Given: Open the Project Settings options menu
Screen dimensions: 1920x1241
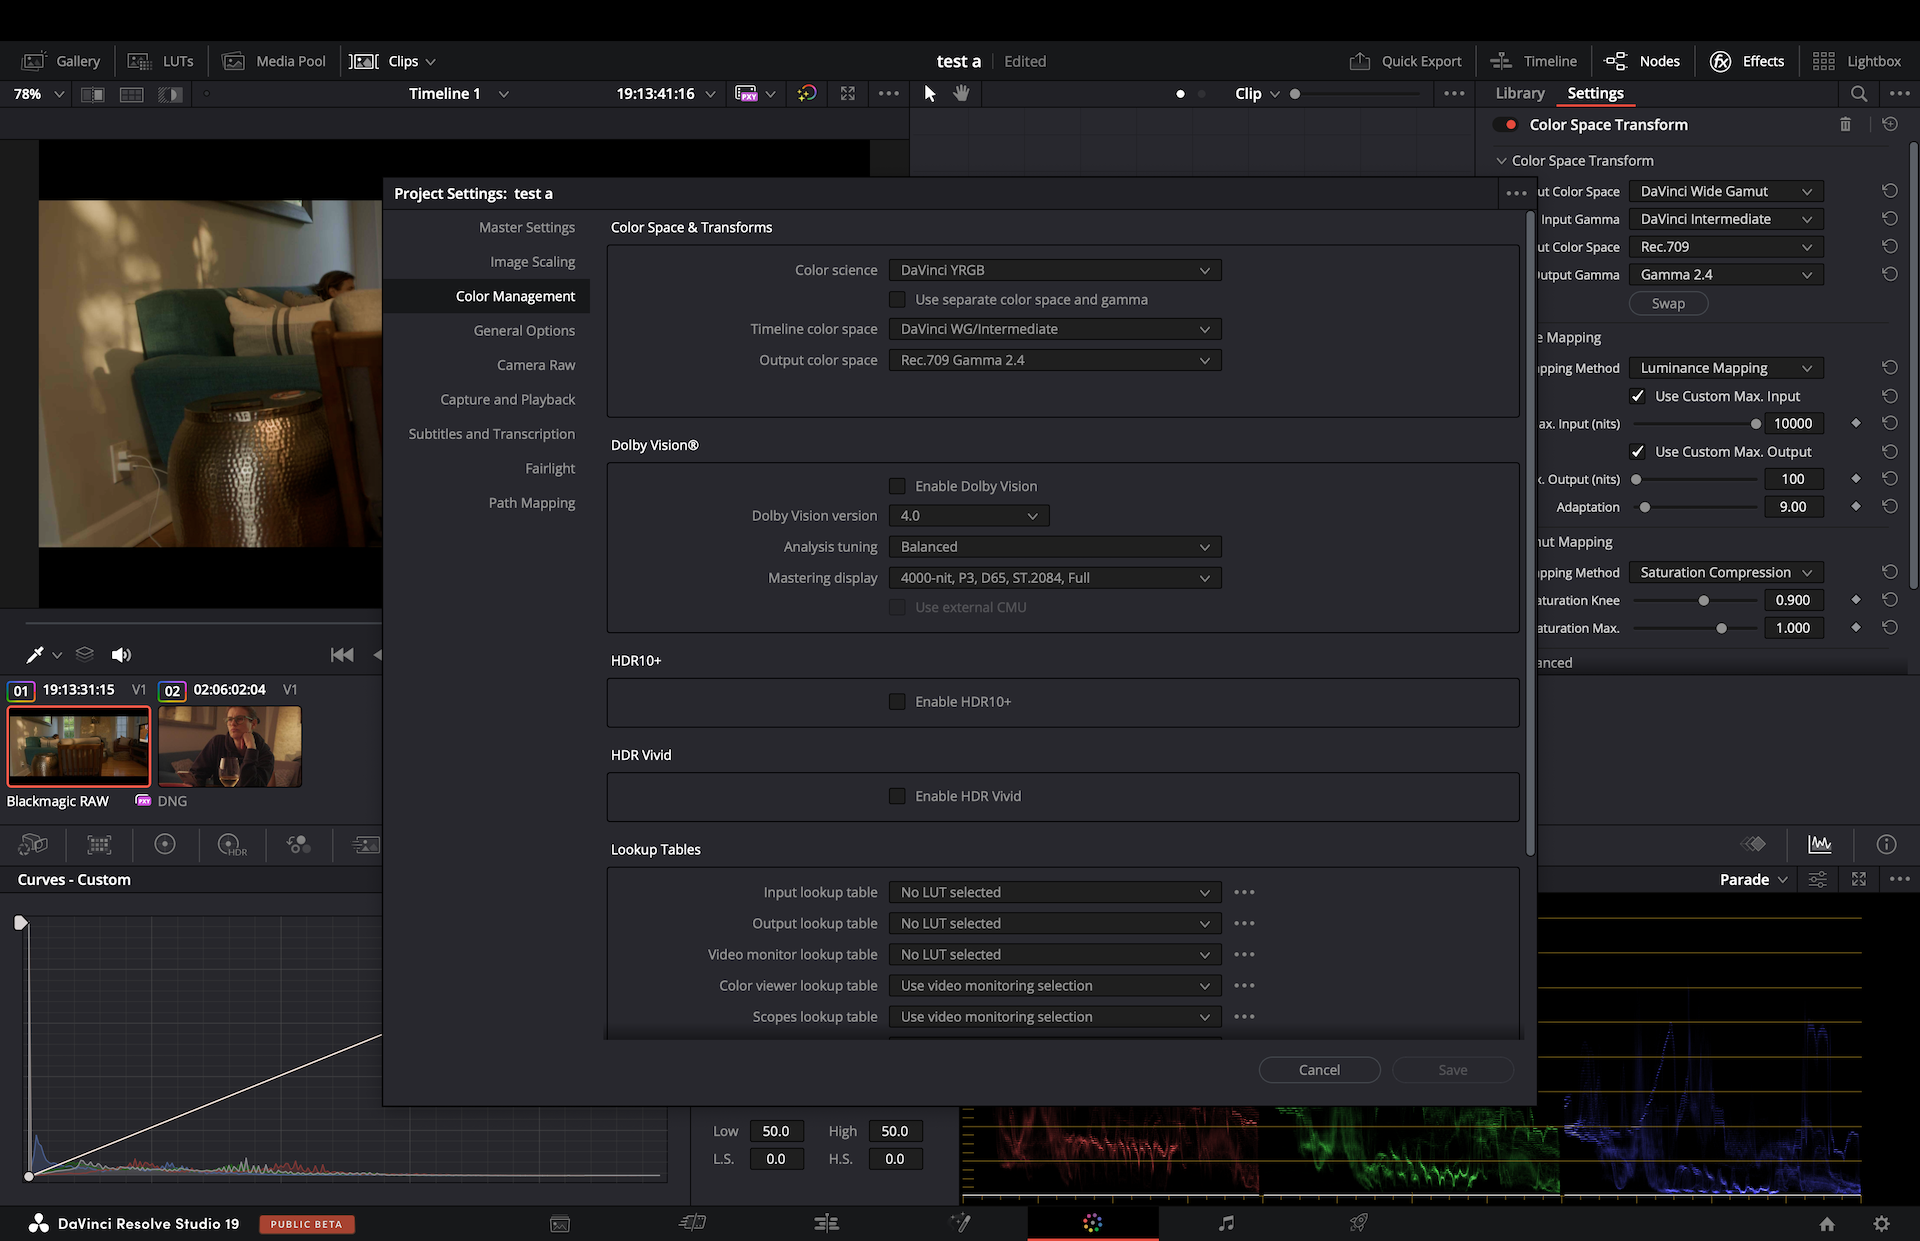Looking at the screenshot, I should coord(1516,193).
